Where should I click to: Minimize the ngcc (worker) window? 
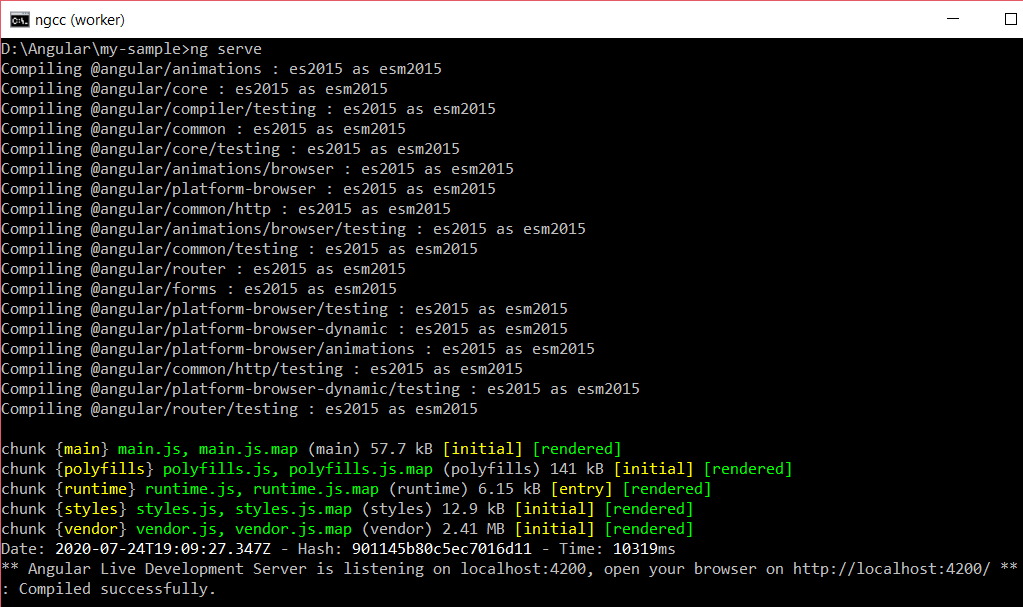tap(953, 19)
